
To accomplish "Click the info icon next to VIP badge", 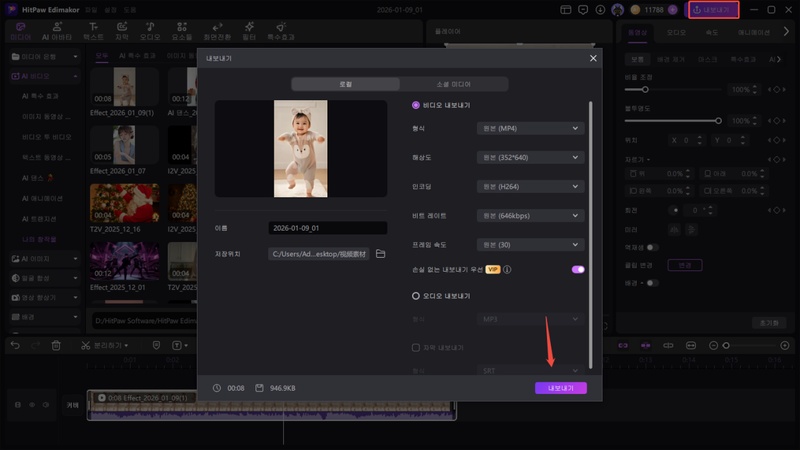I will pos(508,269).
